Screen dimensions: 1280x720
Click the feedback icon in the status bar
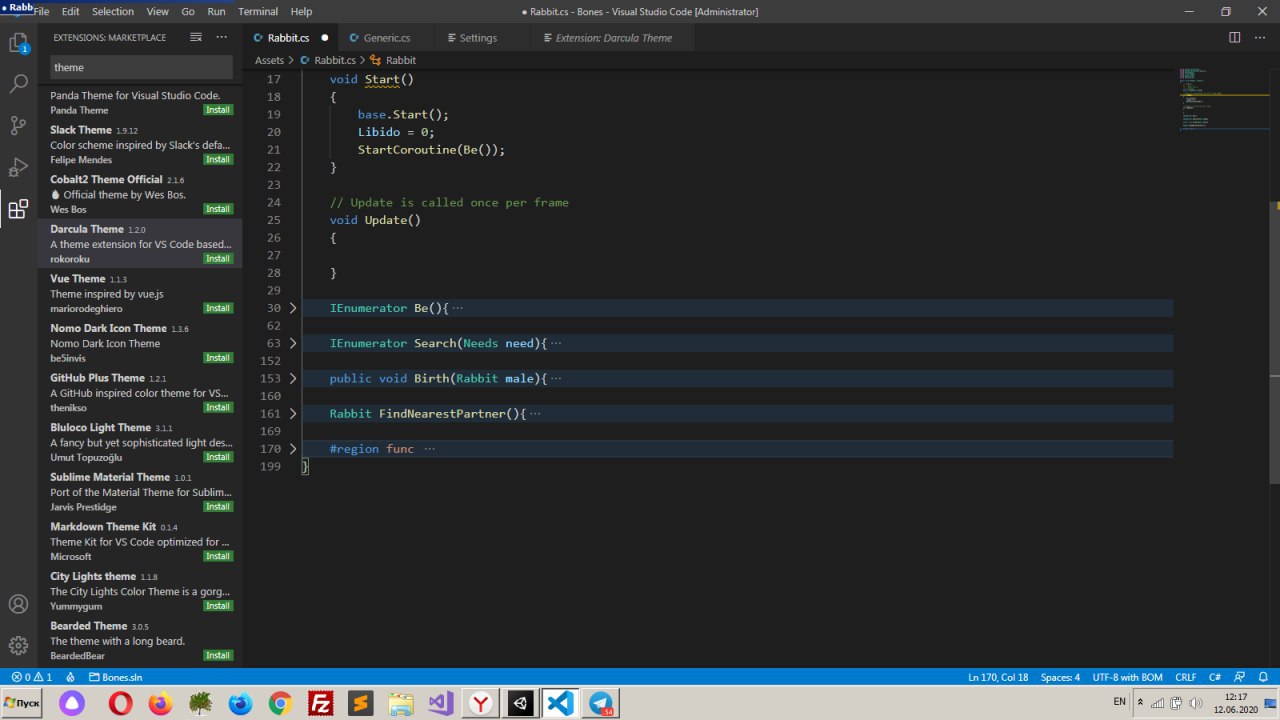(1239, 677)
